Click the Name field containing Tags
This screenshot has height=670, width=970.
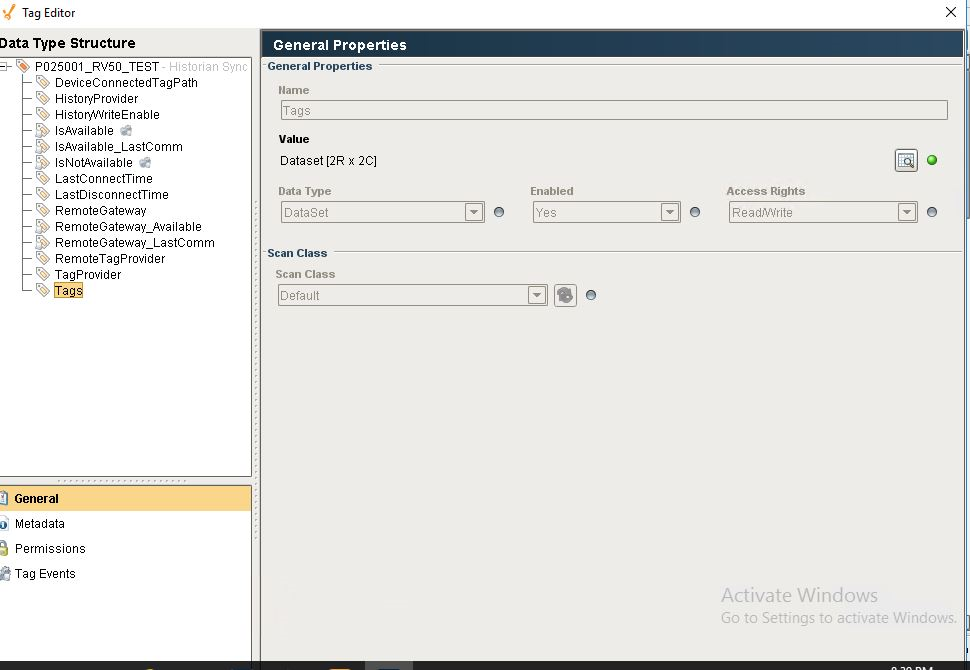(614, 110)
